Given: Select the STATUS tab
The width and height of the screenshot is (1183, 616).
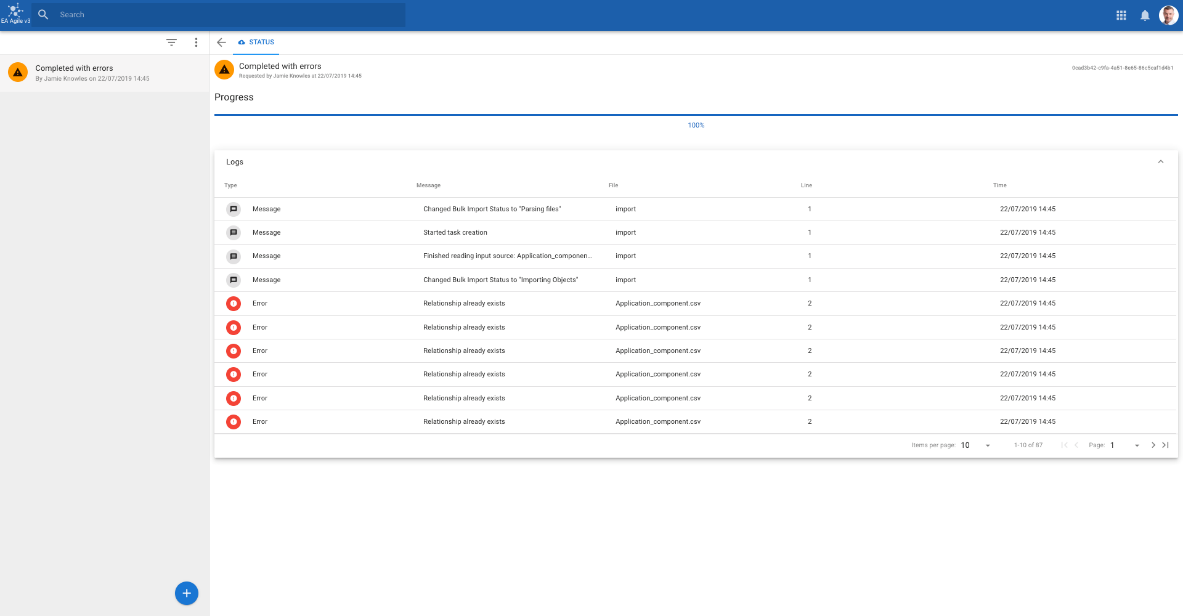Looking at the screenshot, I should [x=257, y=42].
